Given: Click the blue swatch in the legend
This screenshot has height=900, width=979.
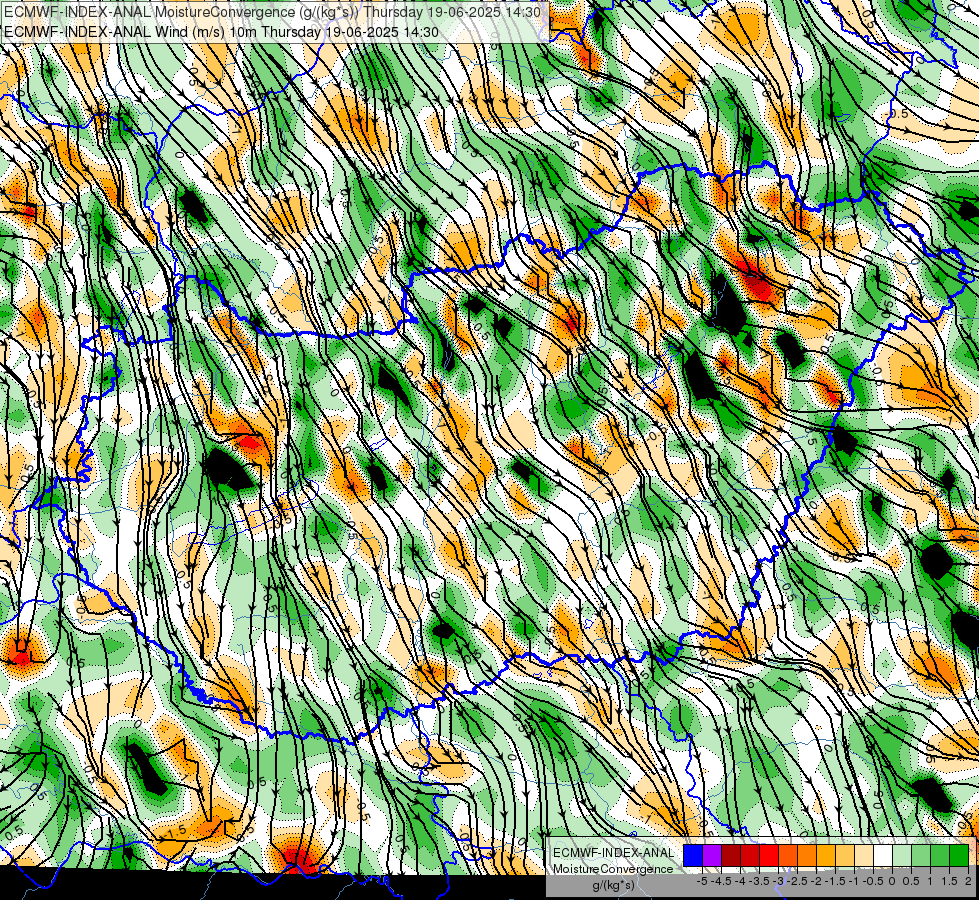Looking at the screenshot, I should [x=693, y=856].
